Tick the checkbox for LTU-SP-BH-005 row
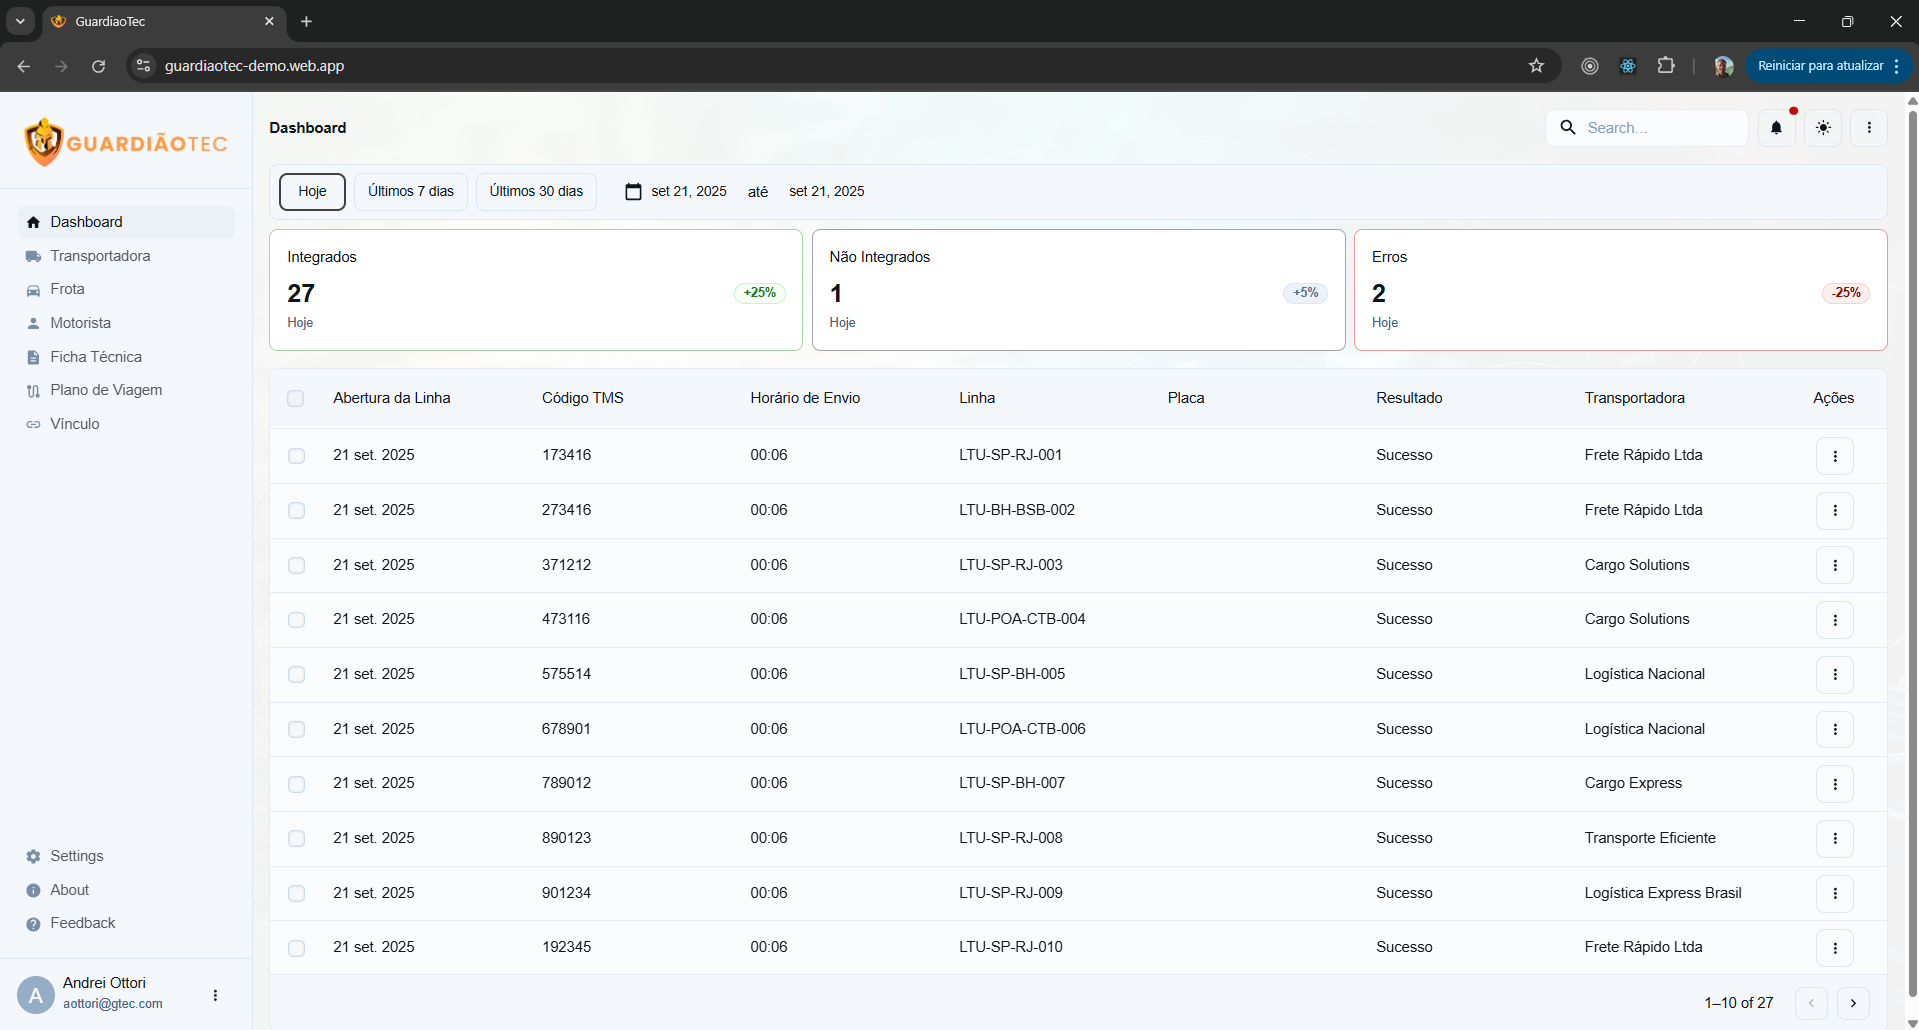The width and height of the screenshot is (1919, 1030). 296,675
